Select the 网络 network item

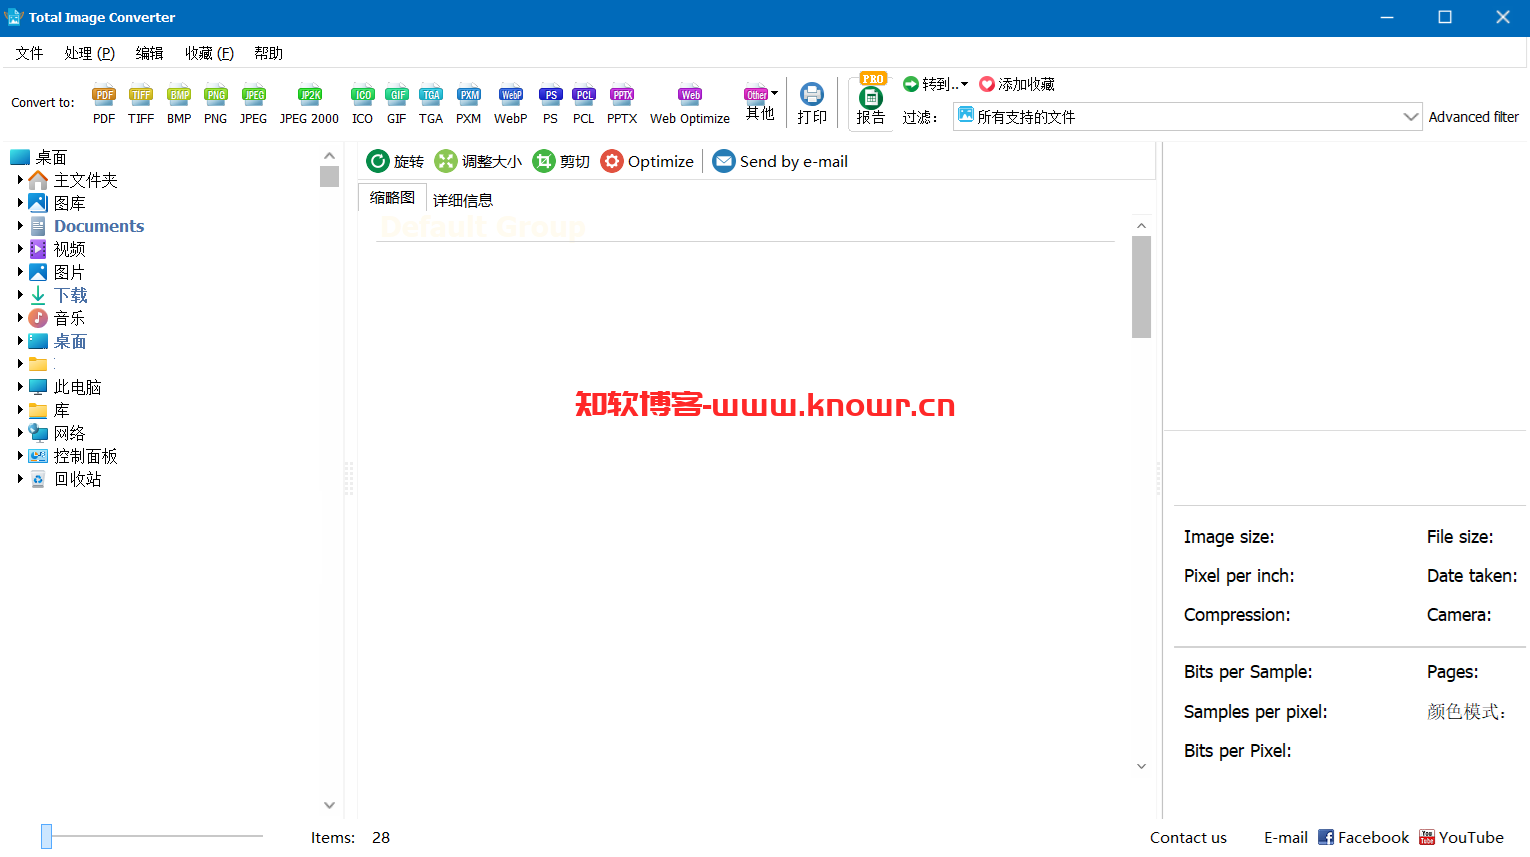pos(68,433)
